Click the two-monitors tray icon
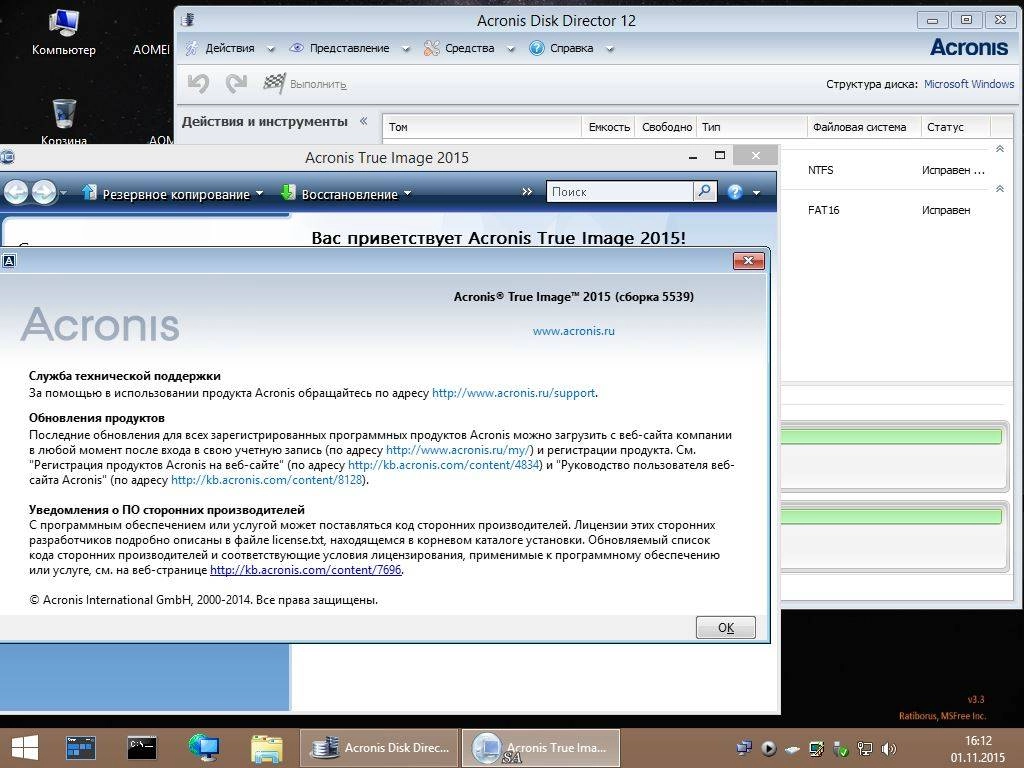Viewport: 1024px width, 768px height. [x=744, y=748]
